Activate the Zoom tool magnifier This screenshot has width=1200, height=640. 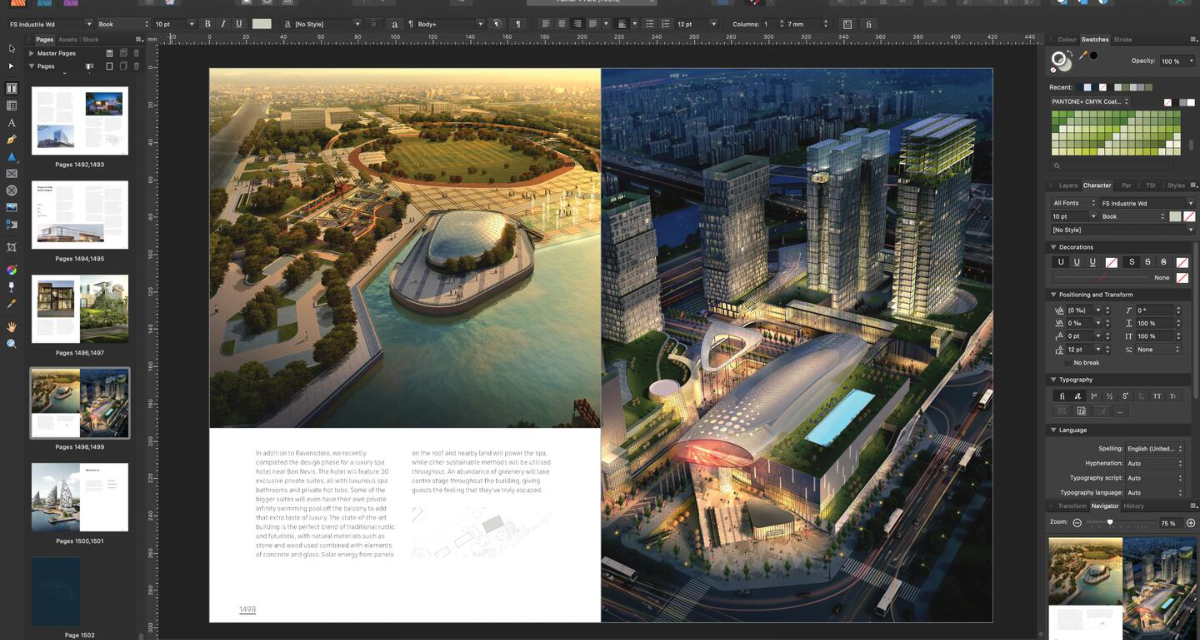coord(12,343)
